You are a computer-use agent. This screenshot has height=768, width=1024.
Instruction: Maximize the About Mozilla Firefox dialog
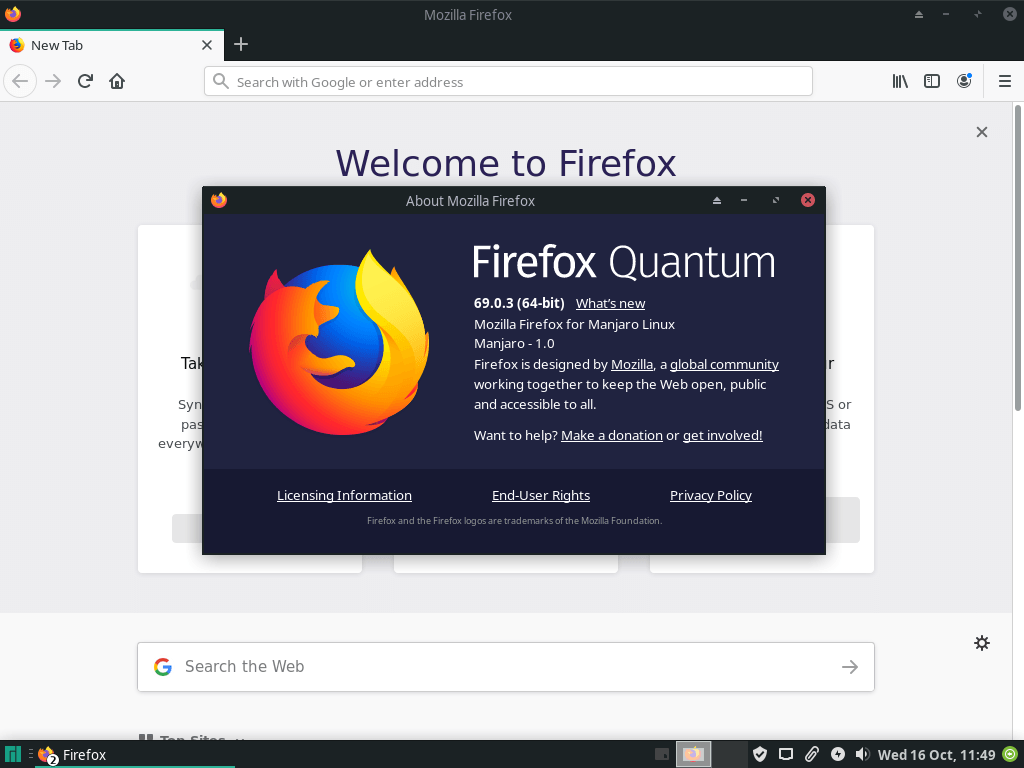776,200
